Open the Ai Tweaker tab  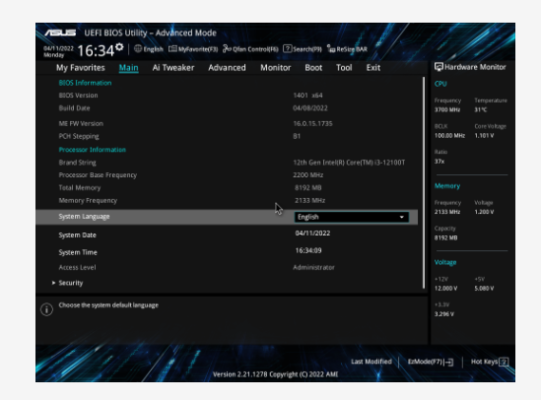pos(173,68)
